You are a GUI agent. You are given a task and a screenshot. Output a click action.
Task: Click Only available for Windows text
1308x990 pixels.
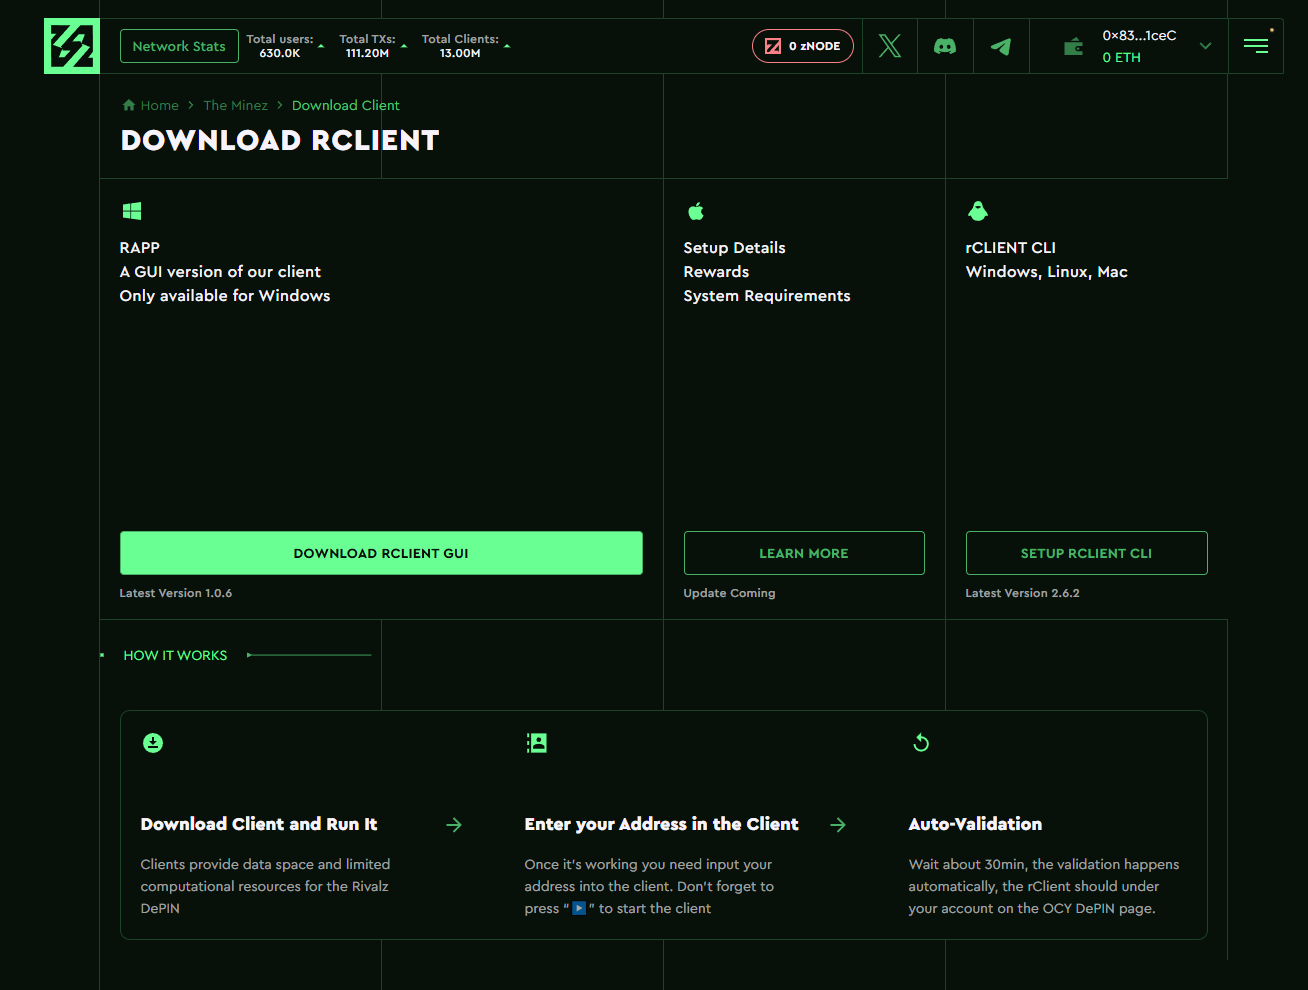pos(225,296)
